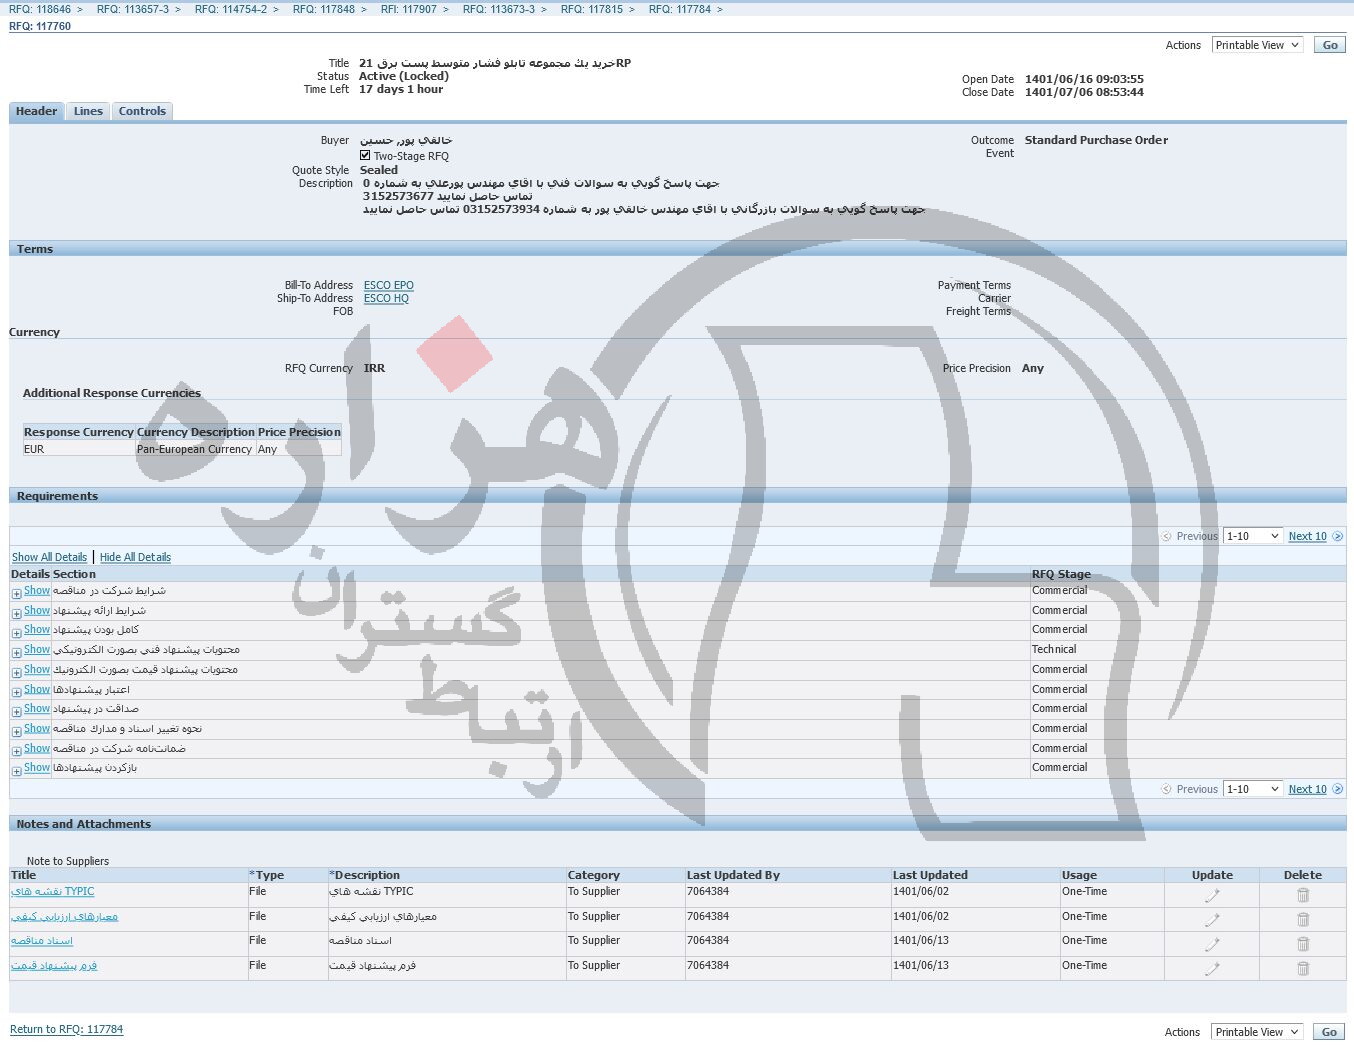This screenshot has height=1049, width=1354.
Task: Open the فرم پيشنهاد قيمت attachment link
Action: click(54, 966)
